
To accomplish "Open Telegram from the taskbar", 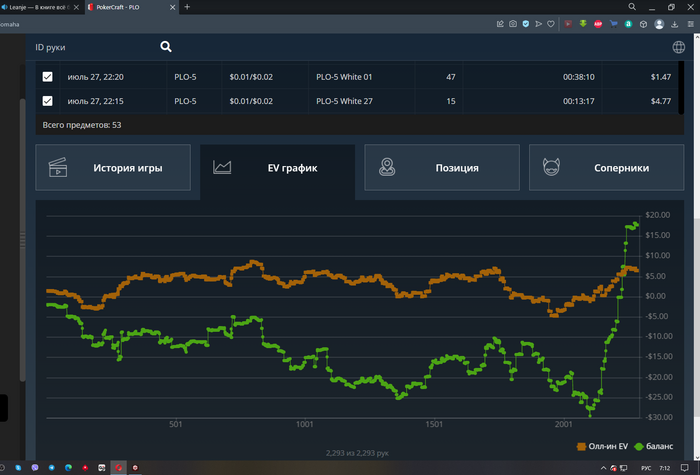I will [x=51, y=467].
